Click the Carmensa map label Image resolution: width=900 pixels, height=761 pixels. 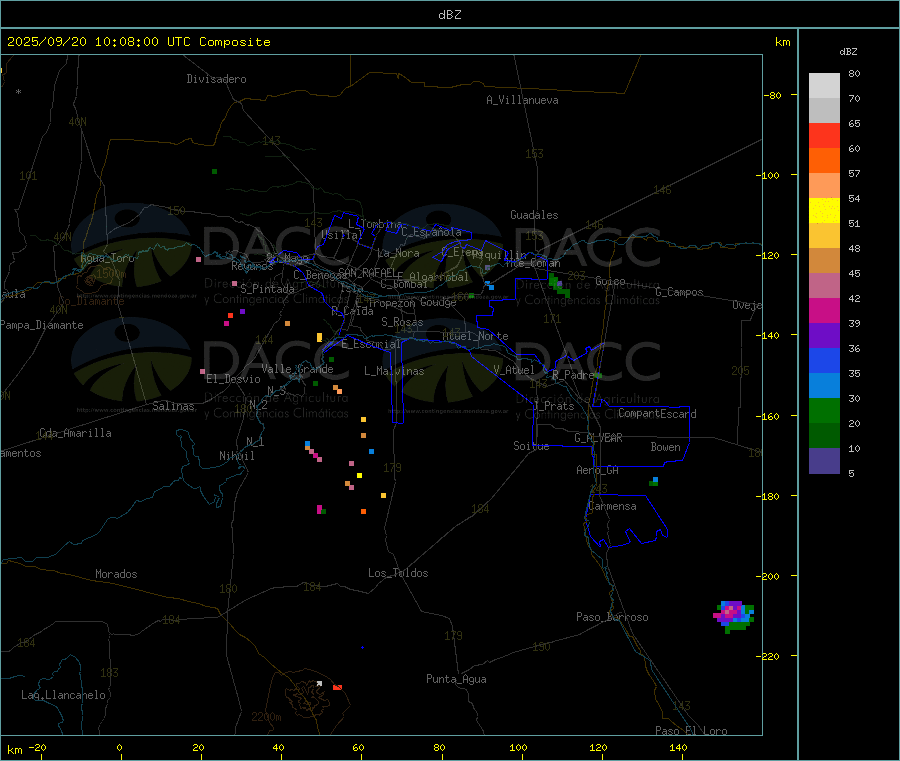point(612,506)
